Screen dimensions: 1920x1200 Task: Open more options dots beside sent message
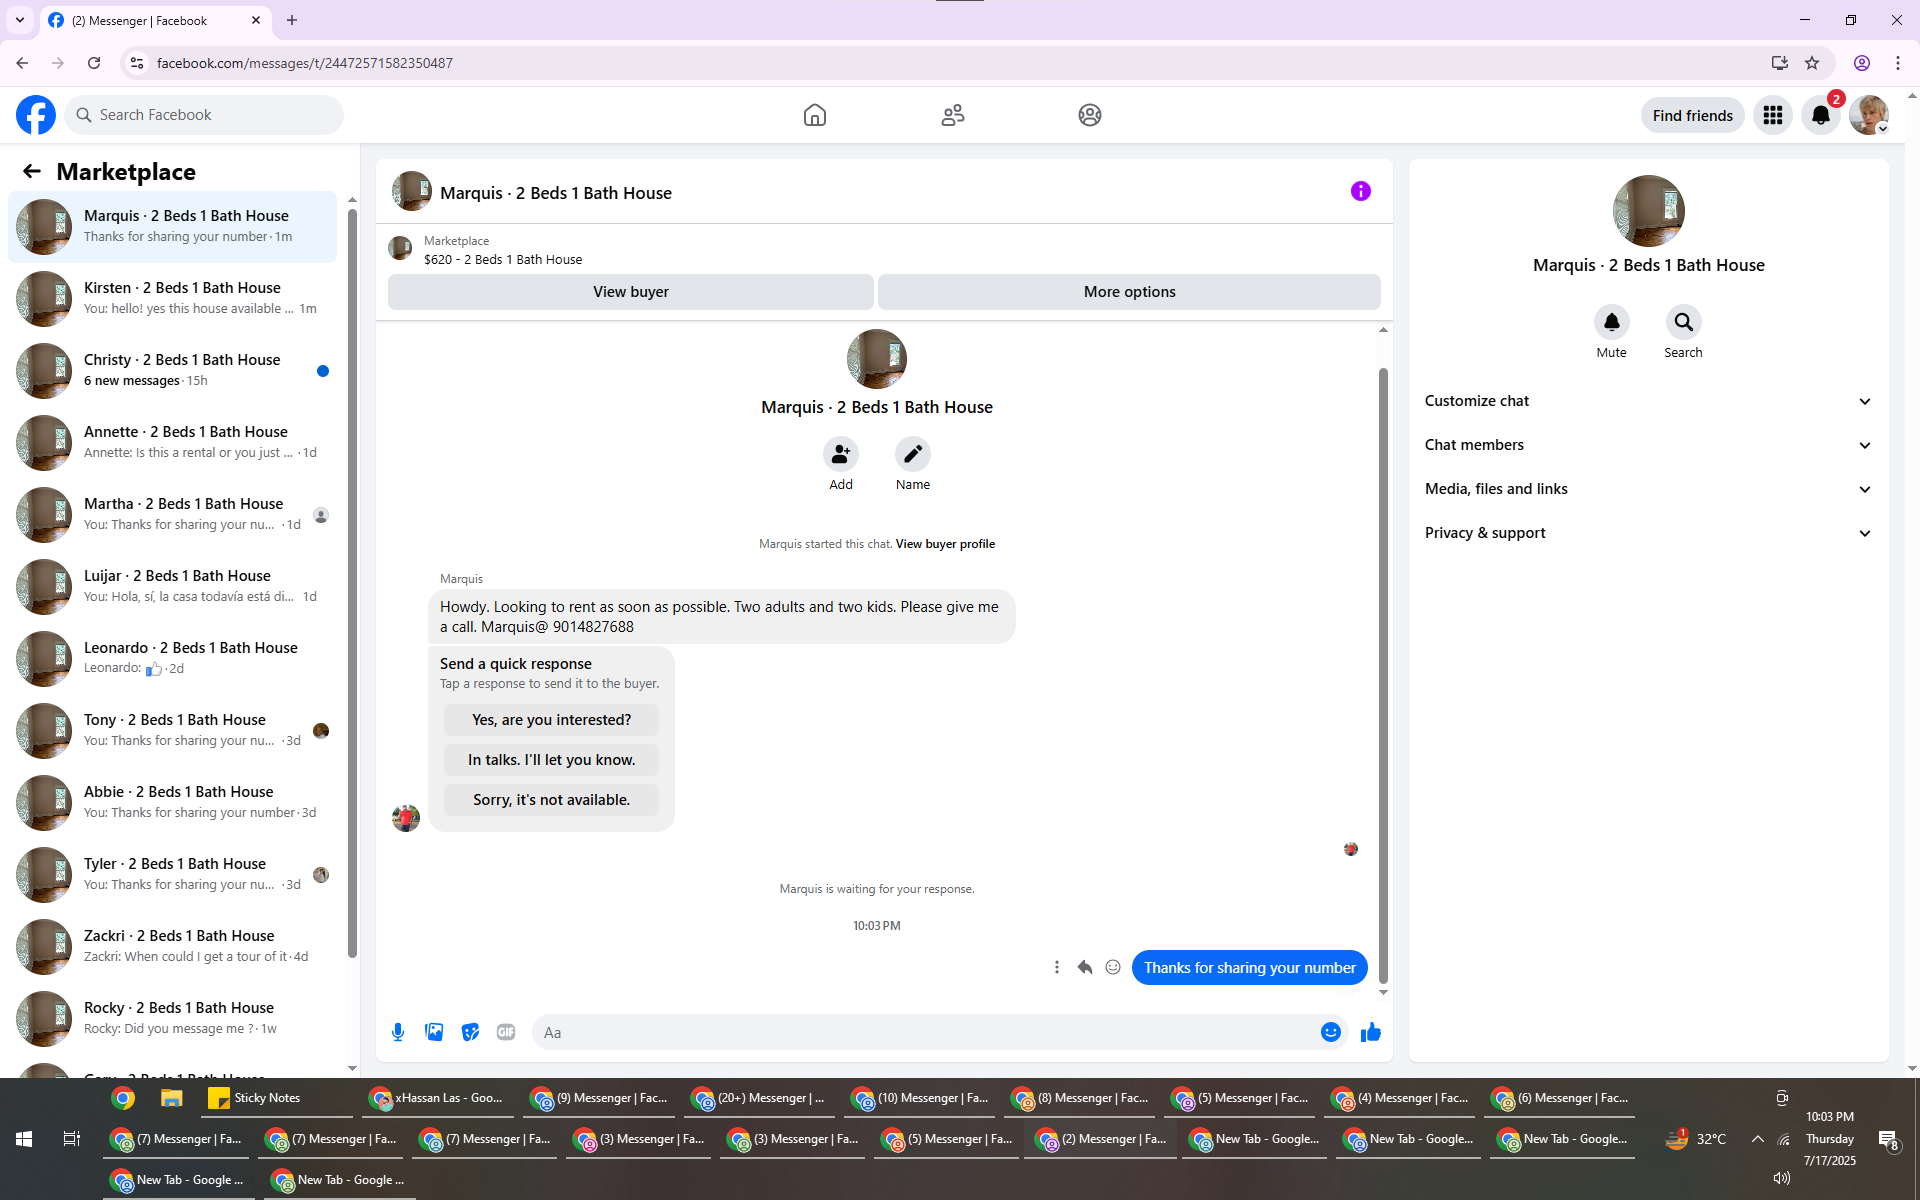[1057, 967]
